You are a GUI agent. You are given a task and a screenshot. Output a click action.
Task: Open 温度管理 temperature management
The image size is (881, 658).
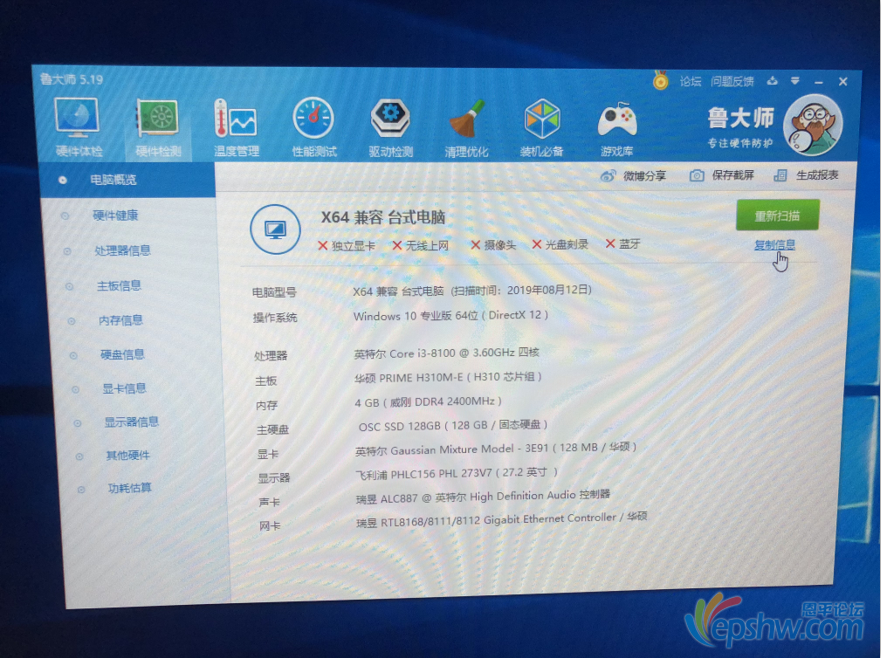[x=236, y=128]
